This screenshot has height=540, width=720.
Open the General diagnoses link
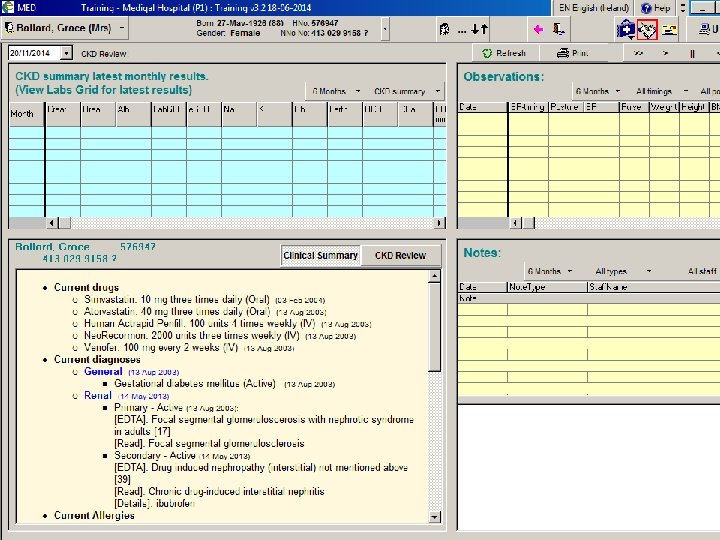[103, 371]
